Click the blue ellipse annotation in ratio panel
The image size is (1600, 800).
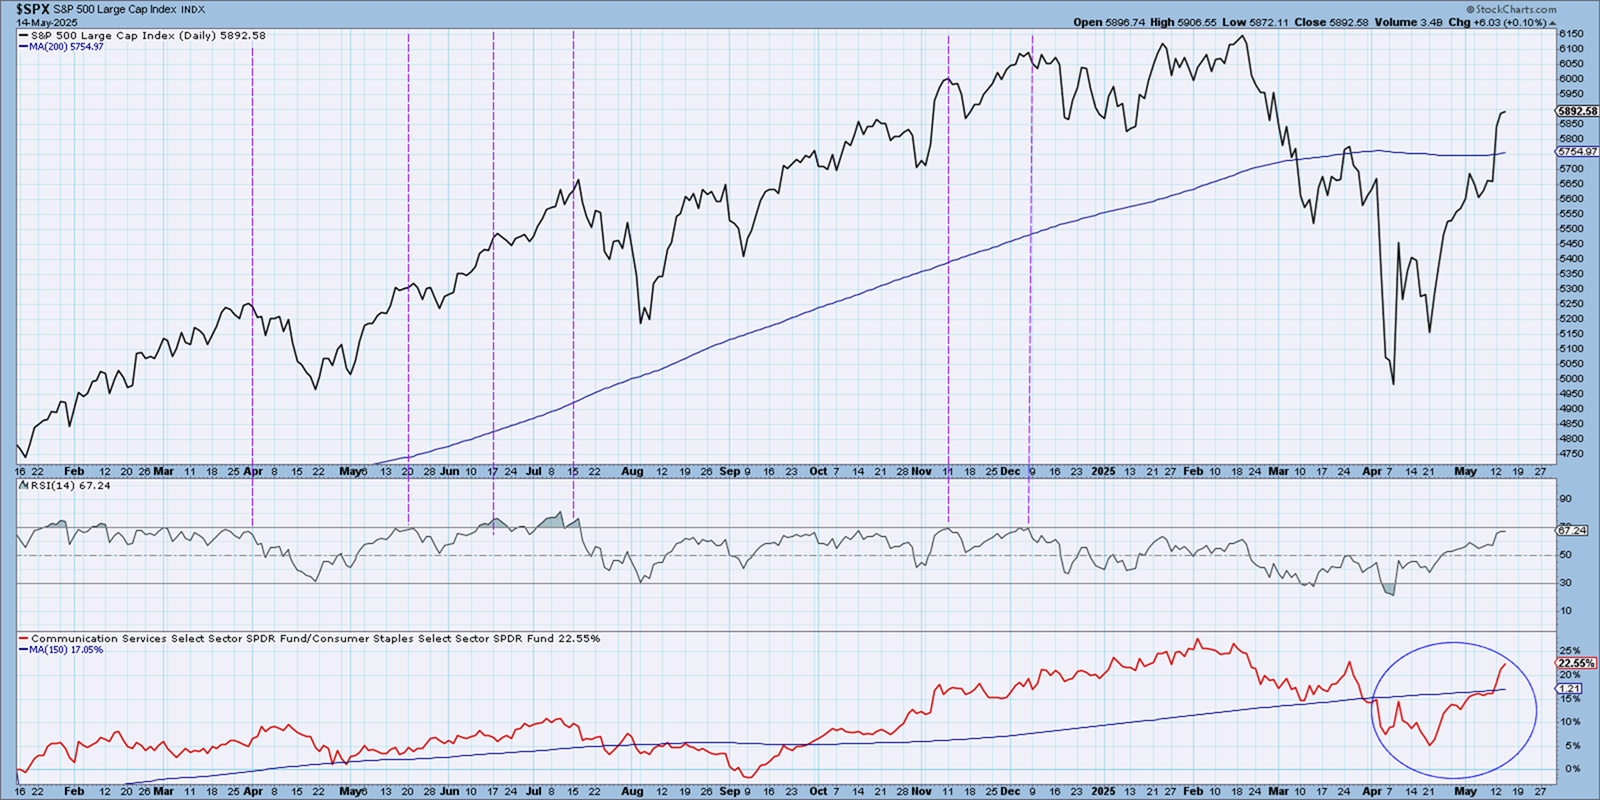coord(1535,710)
